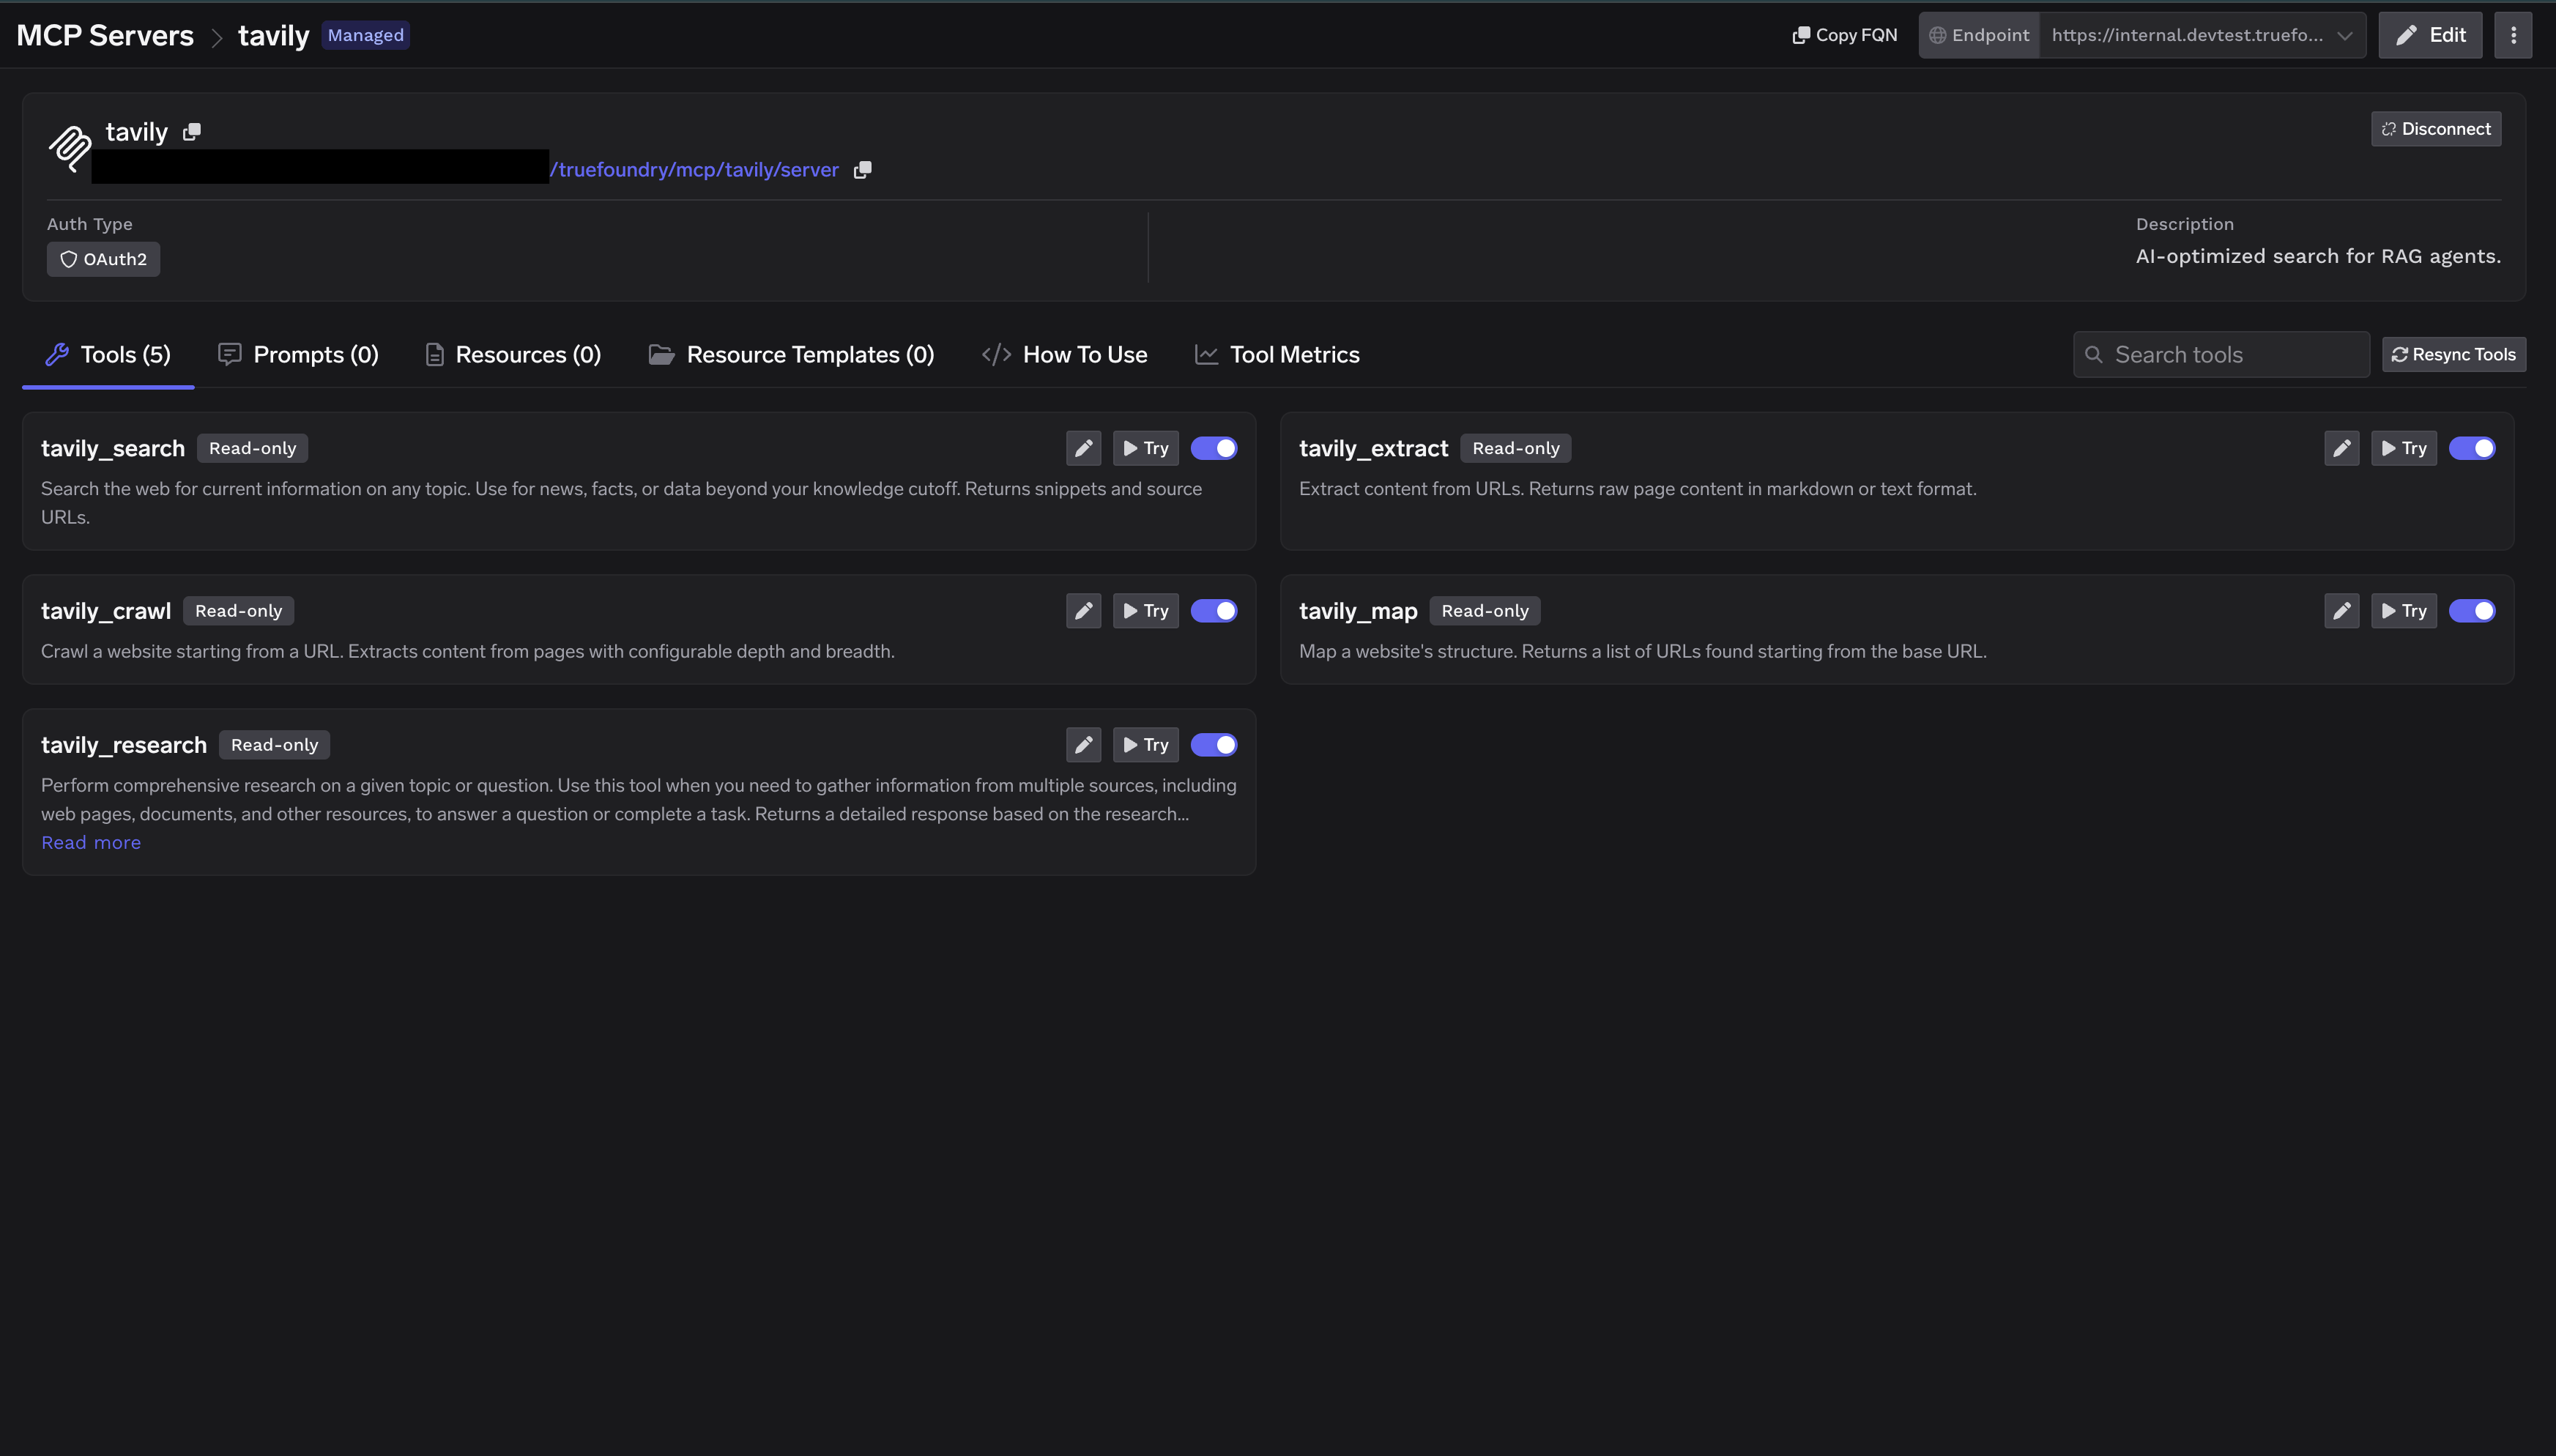The height and width of the screenshot is (1456, 2556).
Task: Click the tavily_search tool name
Action: tap(113, 448)
